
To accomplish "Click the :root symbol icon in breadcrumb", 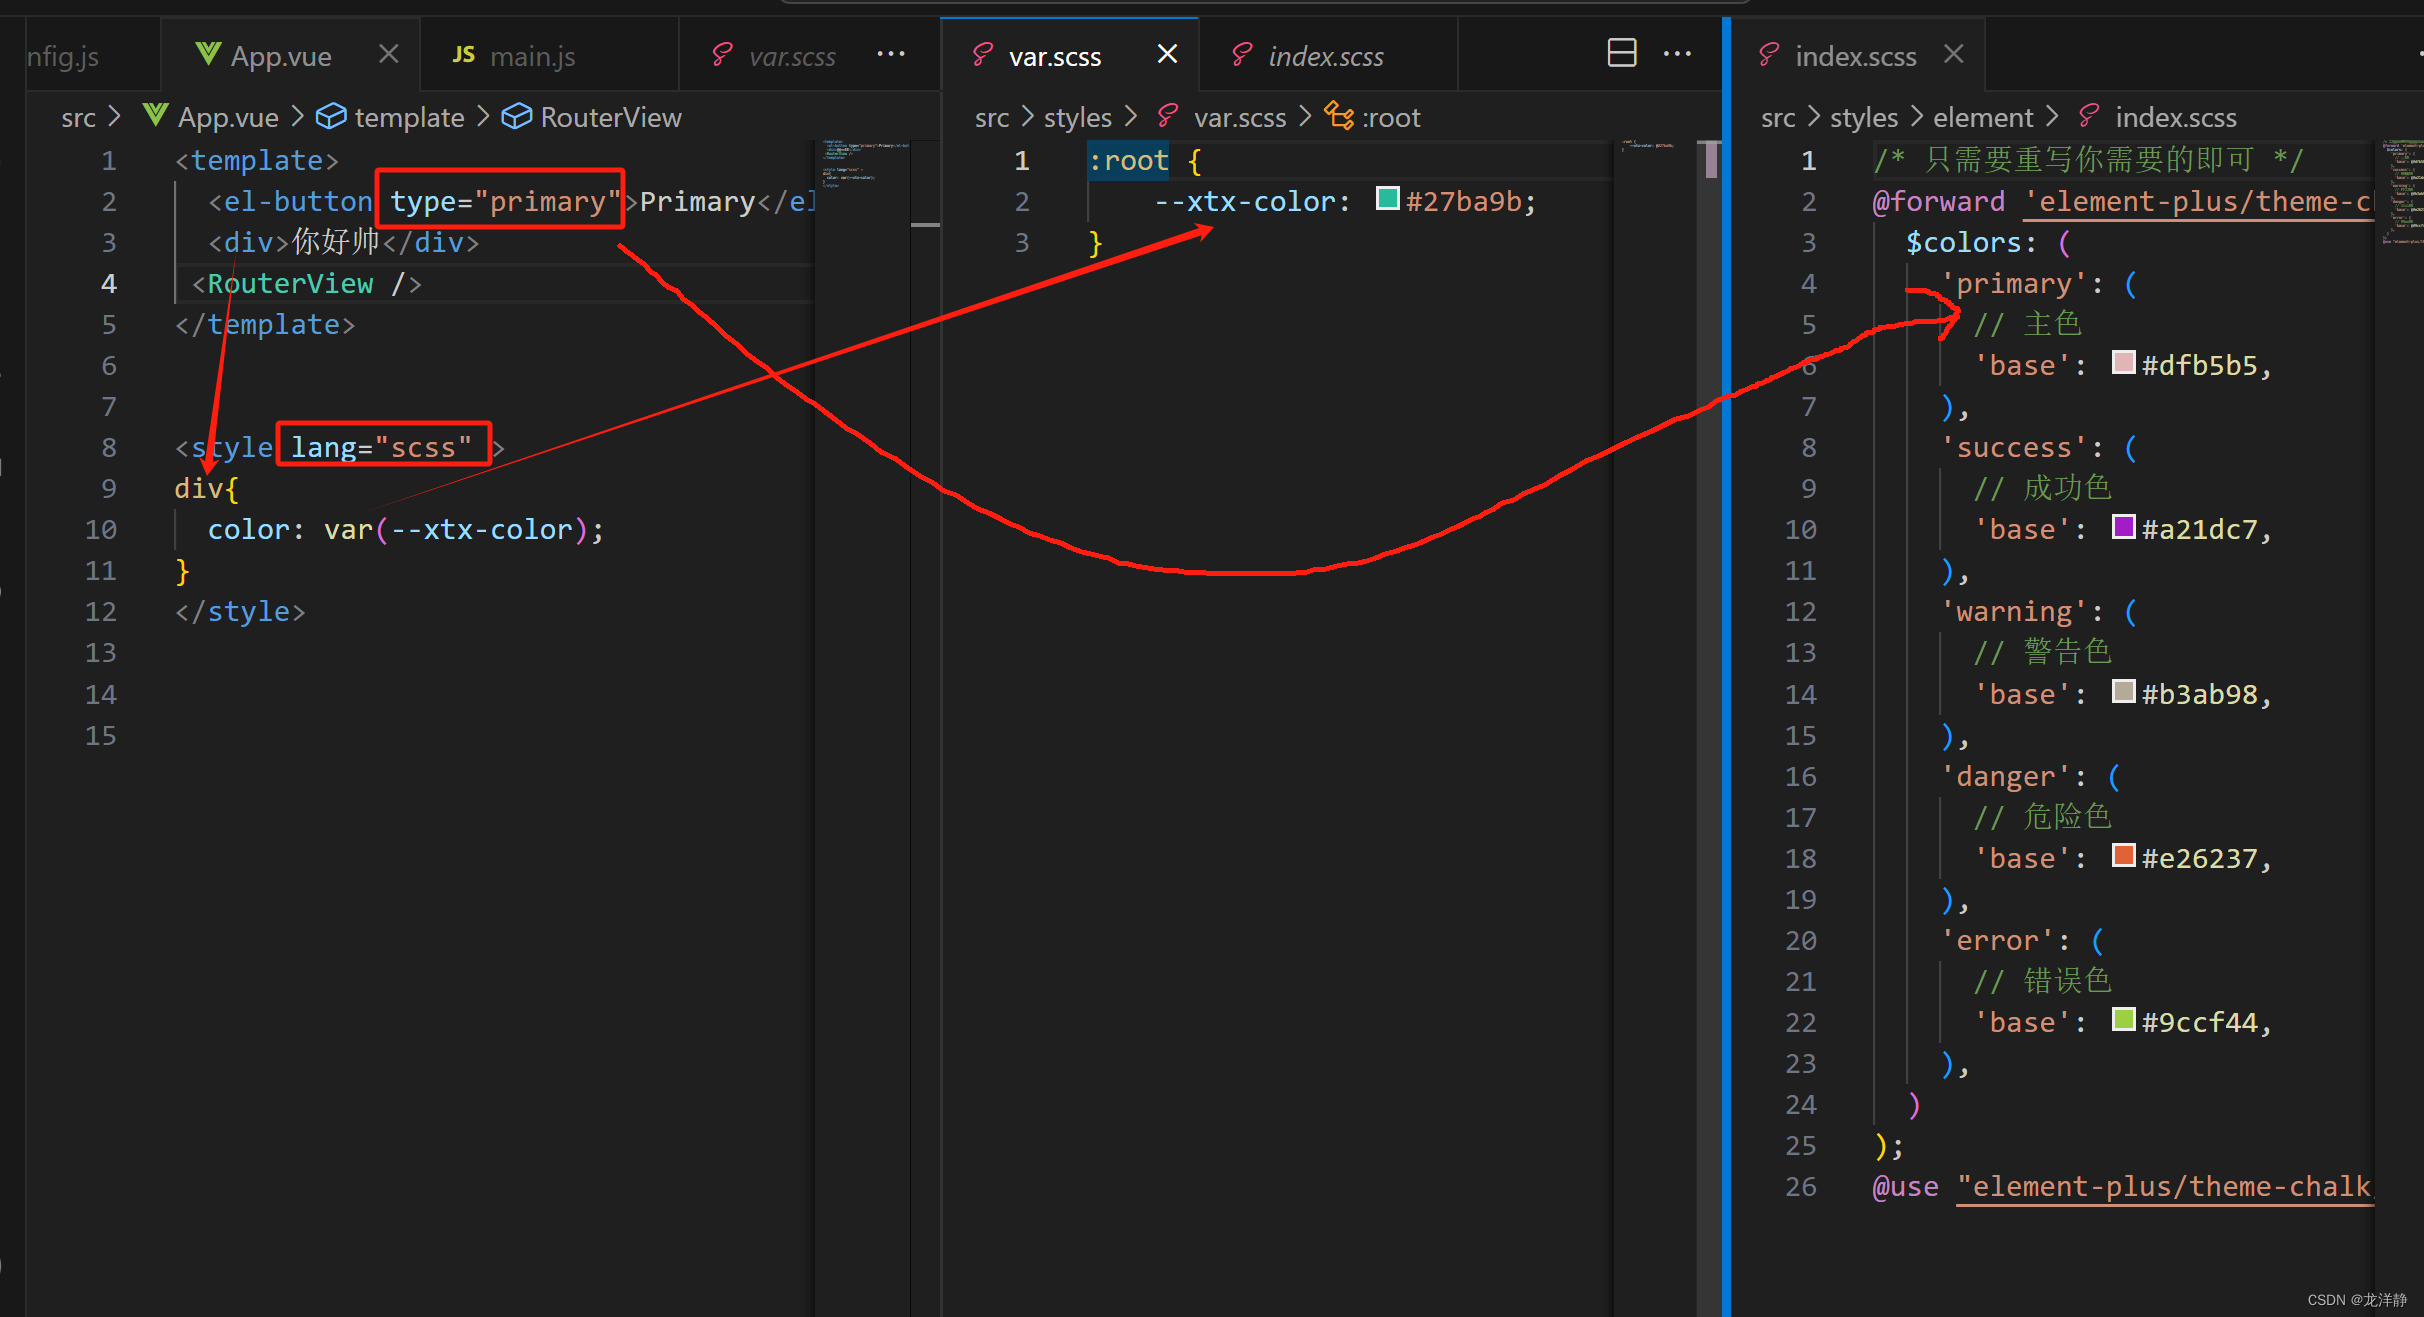I will point(1339,116).
